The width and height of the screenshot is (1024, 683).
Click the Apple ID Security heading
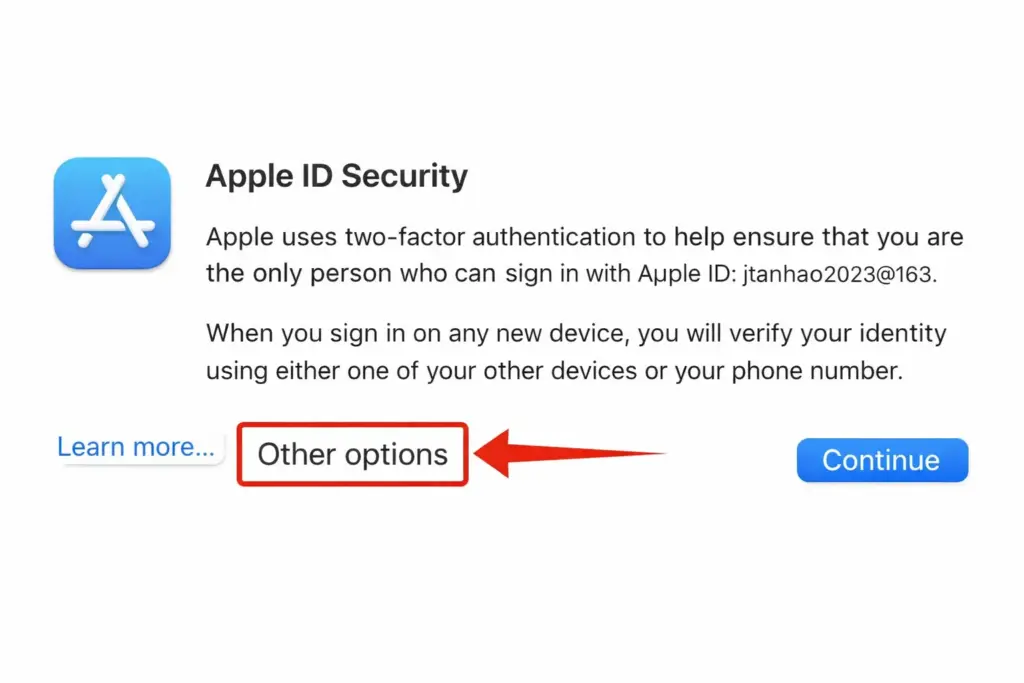336,175
